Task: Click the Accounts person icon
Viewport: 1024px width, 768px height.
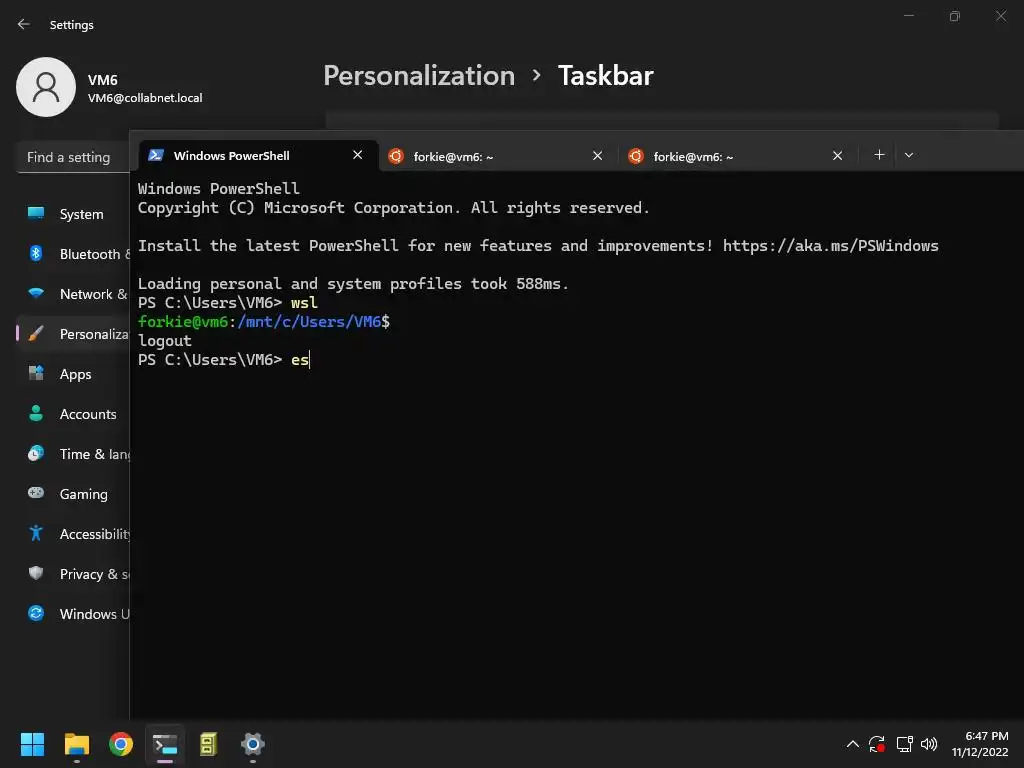Action: [x=36, y=413]
